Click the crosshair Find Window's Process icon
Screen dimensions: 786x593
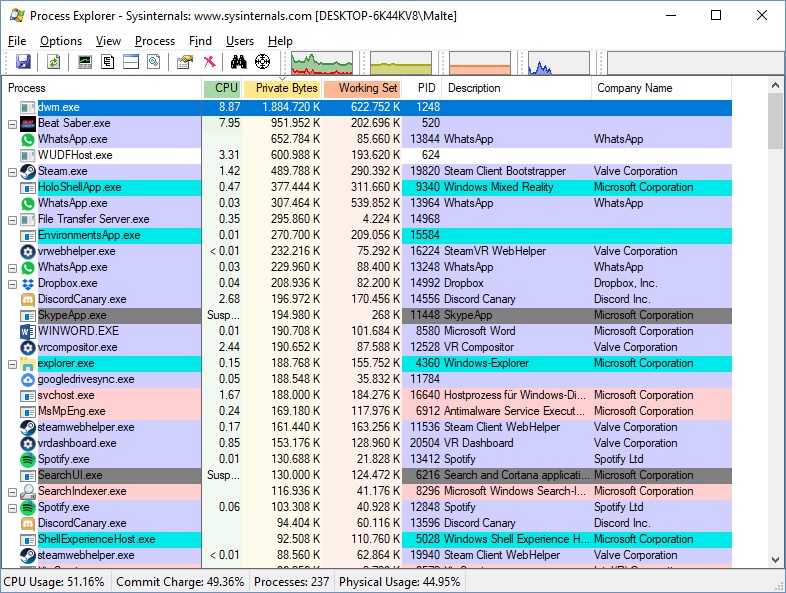coord(262,62)
